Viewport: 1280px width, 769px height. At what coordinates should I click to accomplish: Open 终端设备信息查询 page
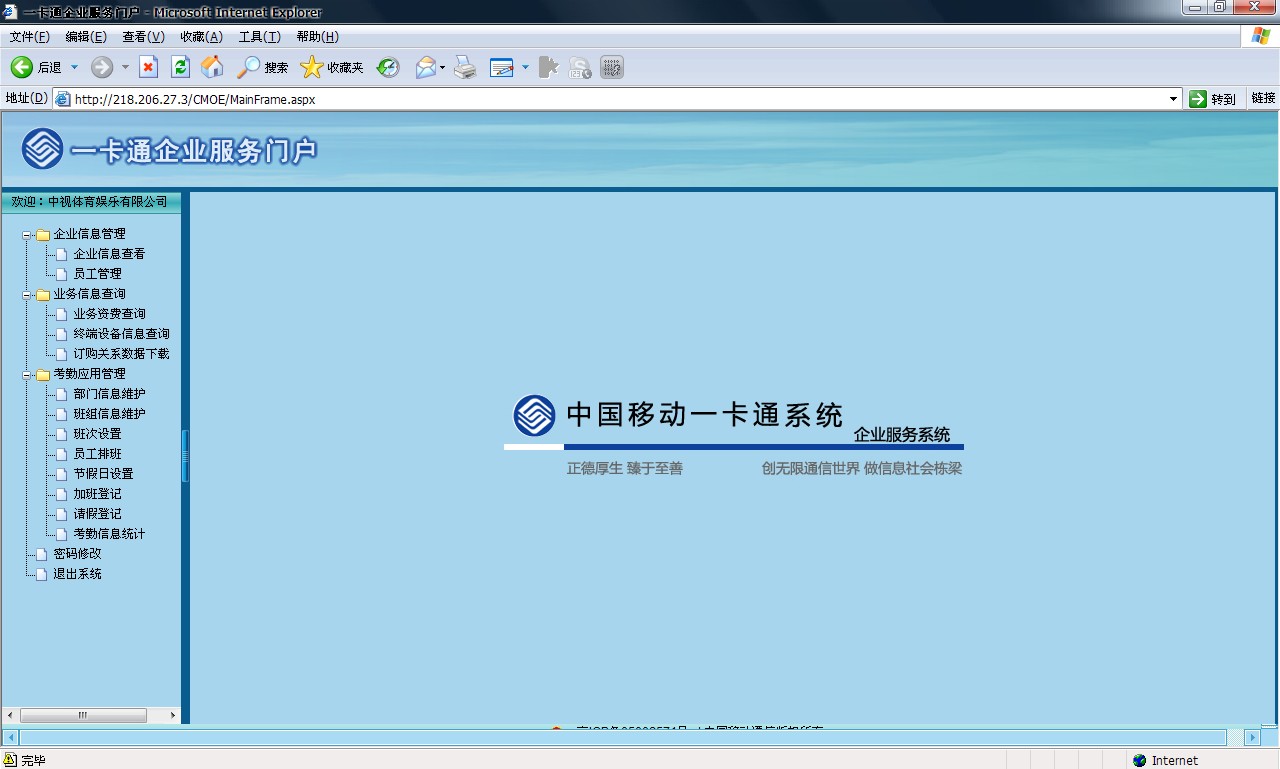click(121, 334)
